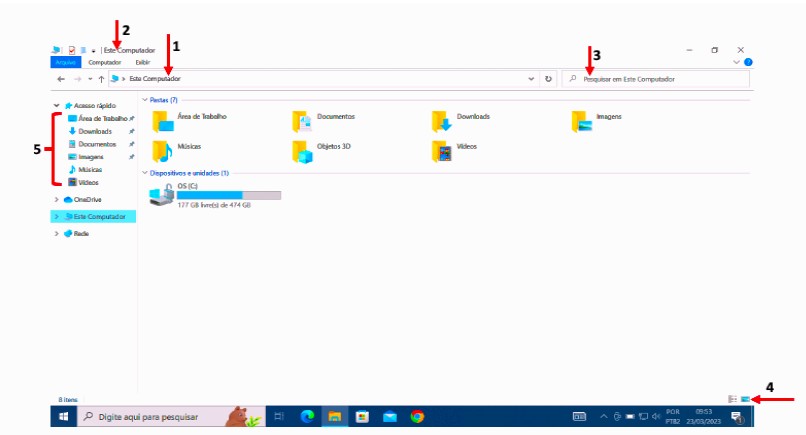Click the pin next to sidebar Downloads
806x435 pixels.
pyautogui.click(x=132, y=132)
